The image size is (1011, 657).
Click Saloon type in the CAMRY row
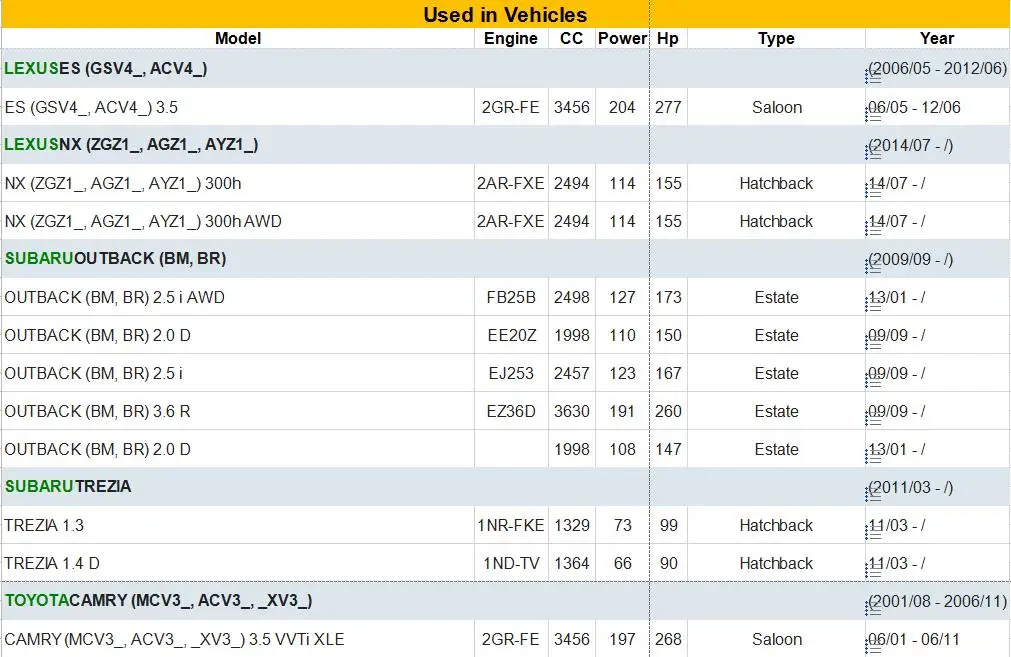[x=776, y=639]
